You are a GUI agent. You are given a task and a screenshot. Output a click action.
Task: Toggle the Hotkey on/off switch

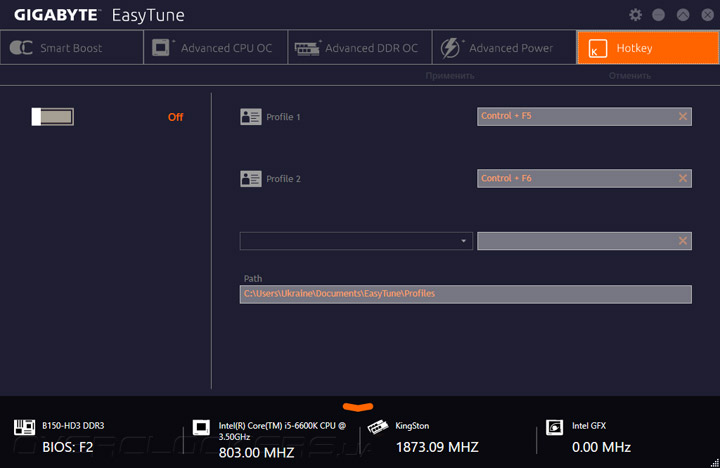pos(52,117)
